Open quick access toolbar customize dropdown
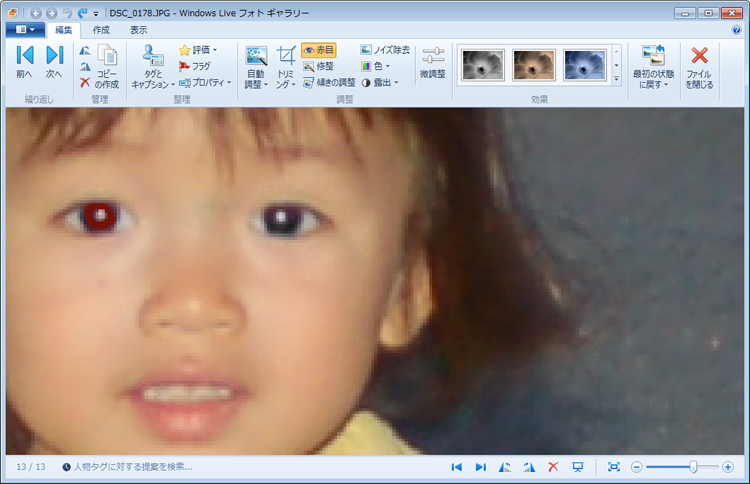This screenshot has height=484, width=750. pyautogui.click(x=96, y=14)
